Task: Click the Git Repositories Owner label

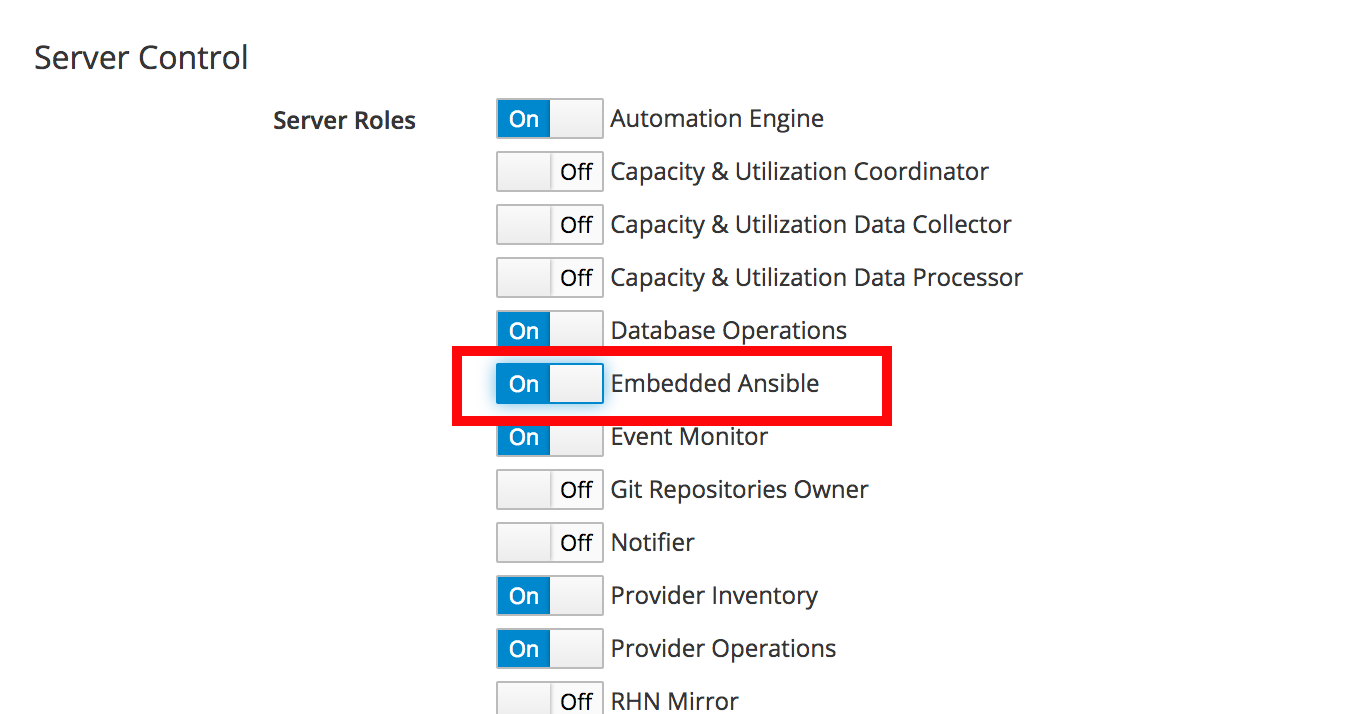Action: [740, 489]
